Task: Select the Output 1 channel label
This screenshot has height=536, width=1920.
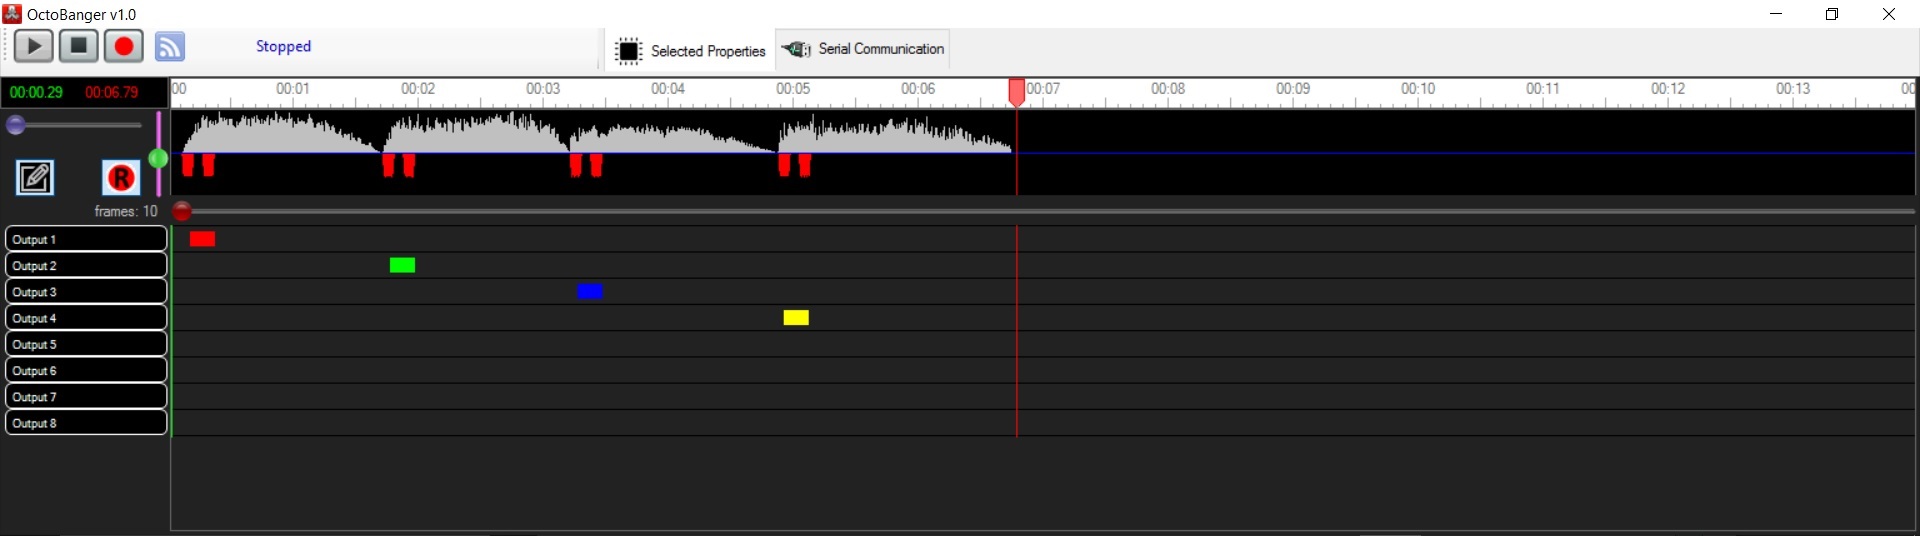Action: coord(86,239)
